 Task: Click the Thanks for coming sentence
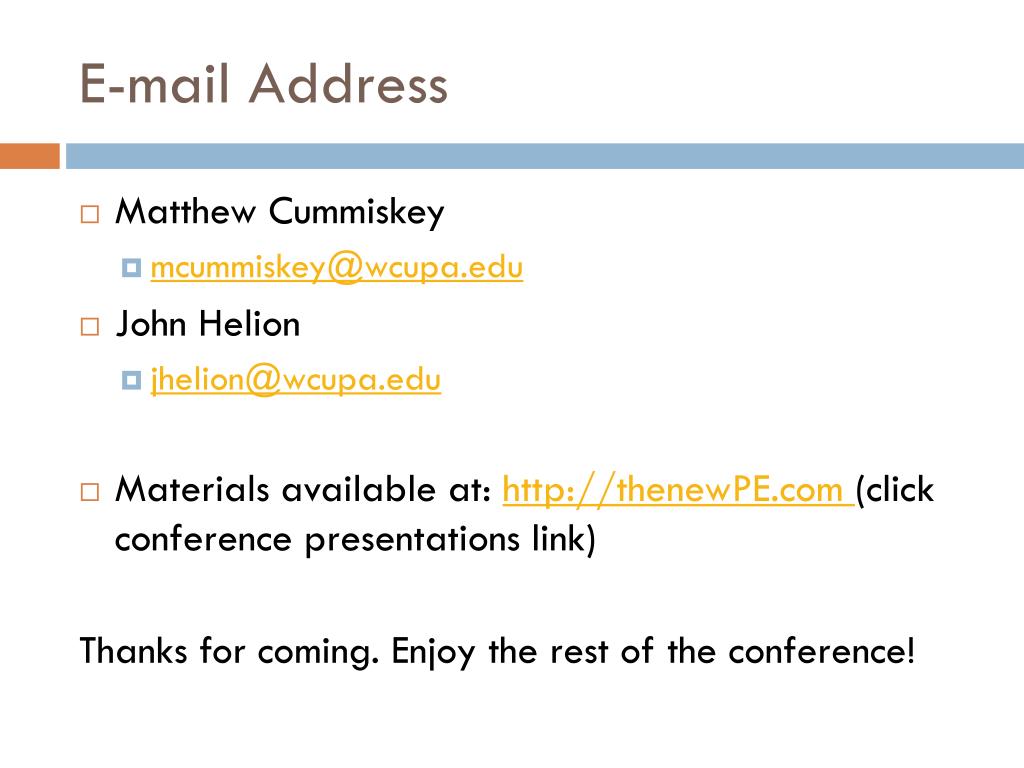coord(229,652)
